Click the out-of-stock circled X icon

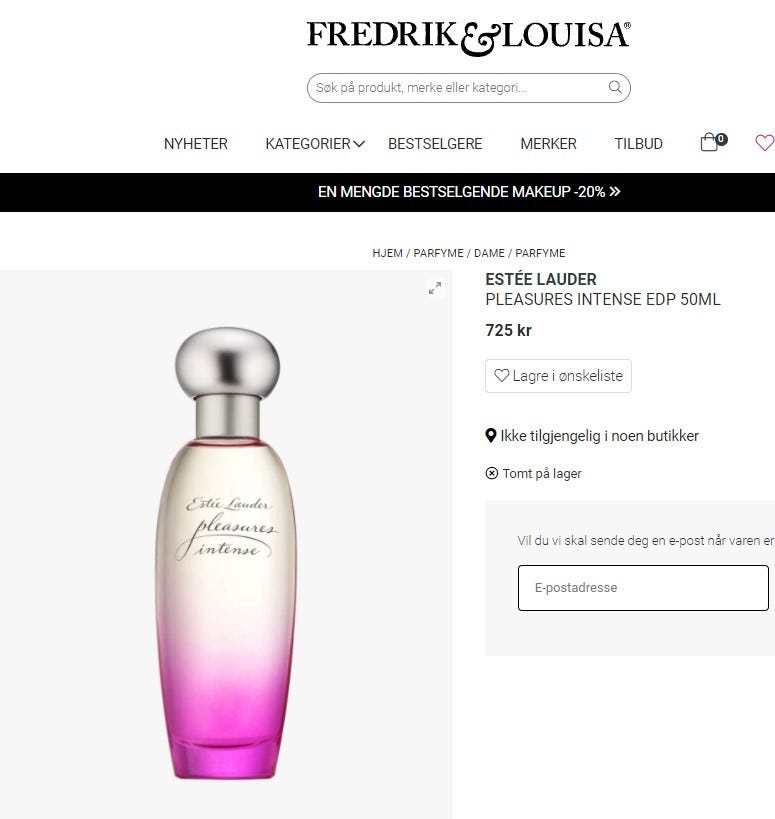[491, 473]
